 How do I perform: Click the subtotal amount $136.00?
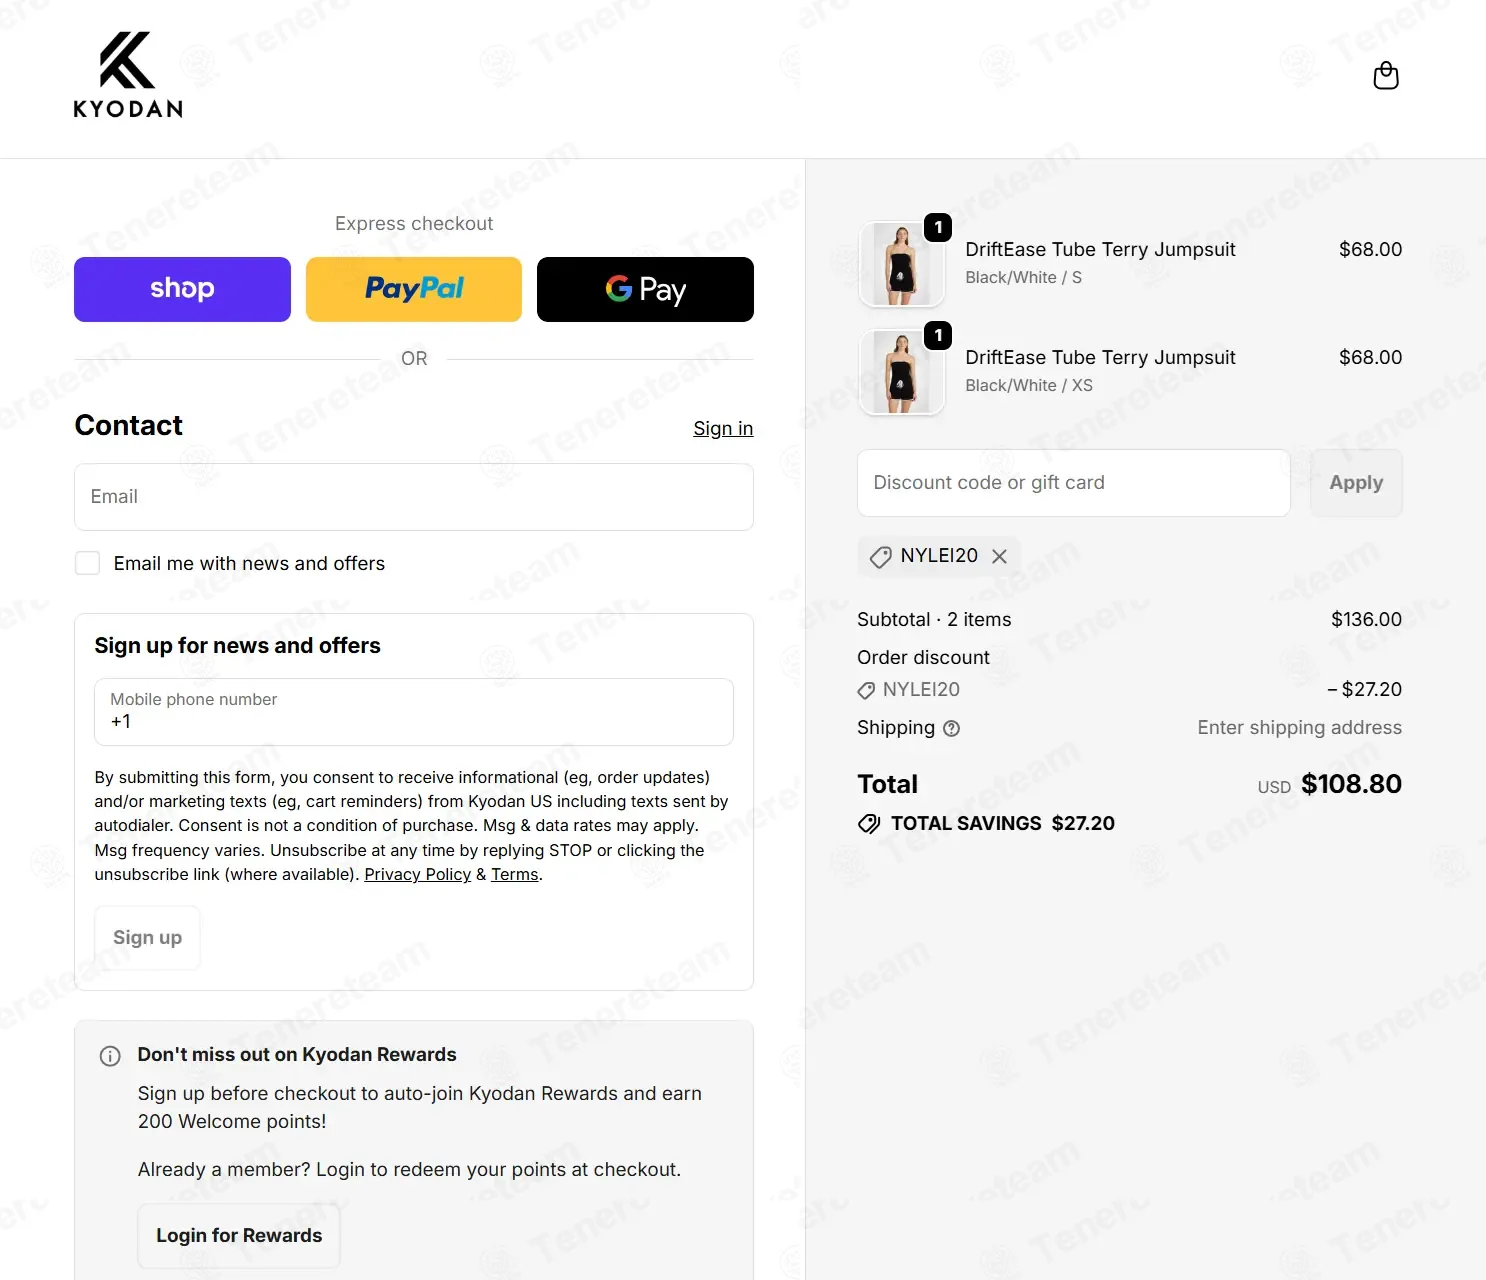1366,620
